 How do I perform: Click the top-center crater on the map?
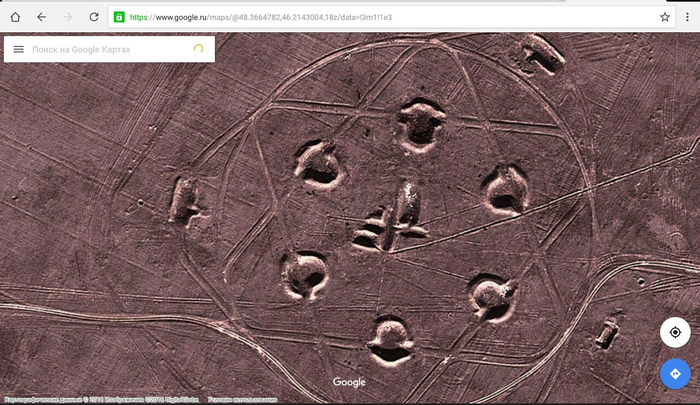(x=421, y=125)
